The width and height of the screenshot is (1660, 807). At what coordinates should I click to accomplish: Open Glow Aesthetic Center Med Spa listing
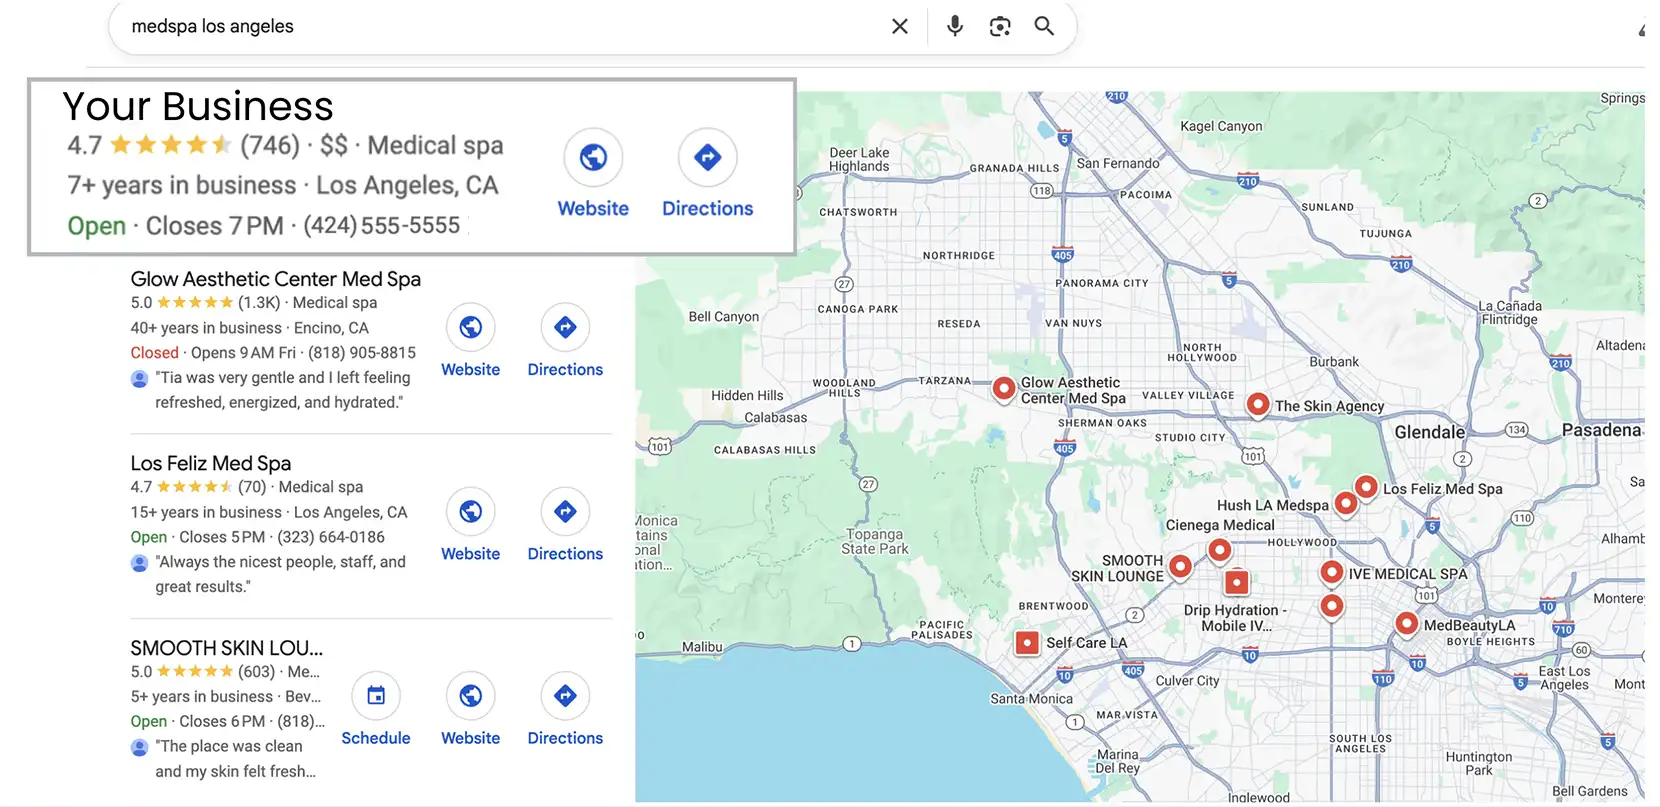[x=275, y=279]
